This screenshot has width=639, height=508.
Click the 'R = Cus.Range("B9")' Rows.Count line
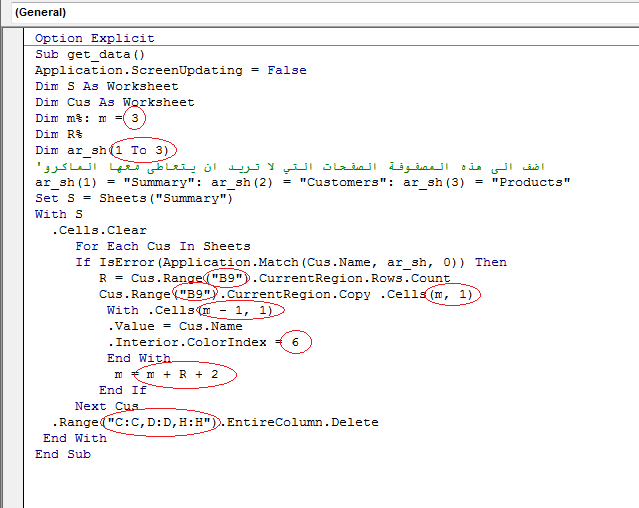tap(275, 278)
